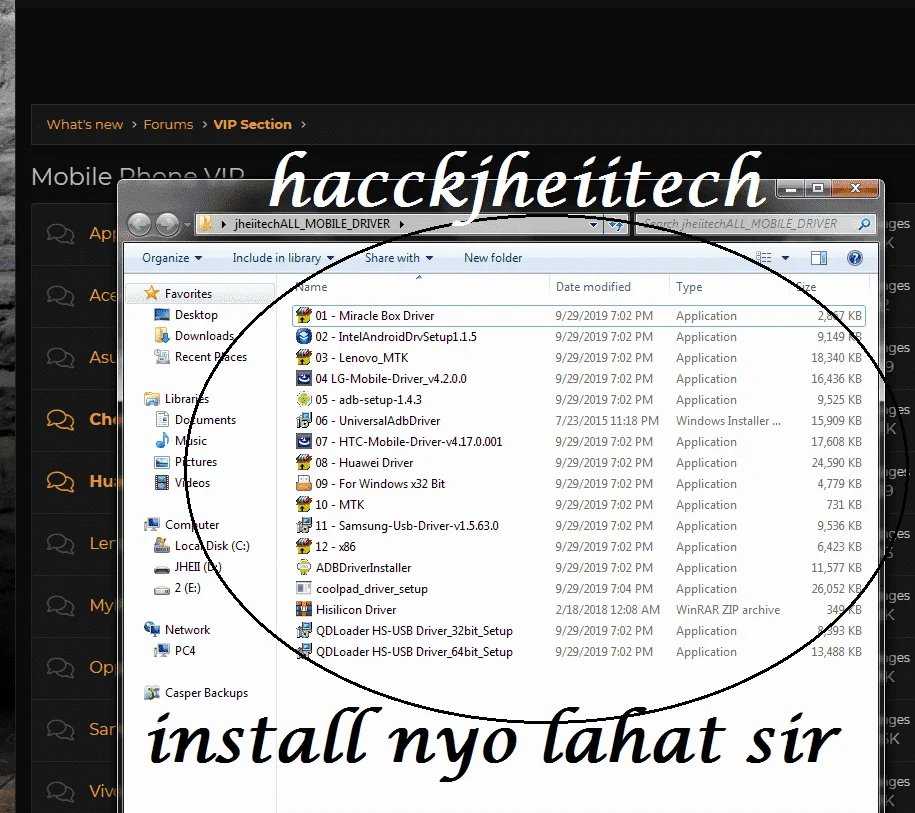The image size is (915, 813).
Task: Select the 12 - x86 file icon
Action: 303,546
